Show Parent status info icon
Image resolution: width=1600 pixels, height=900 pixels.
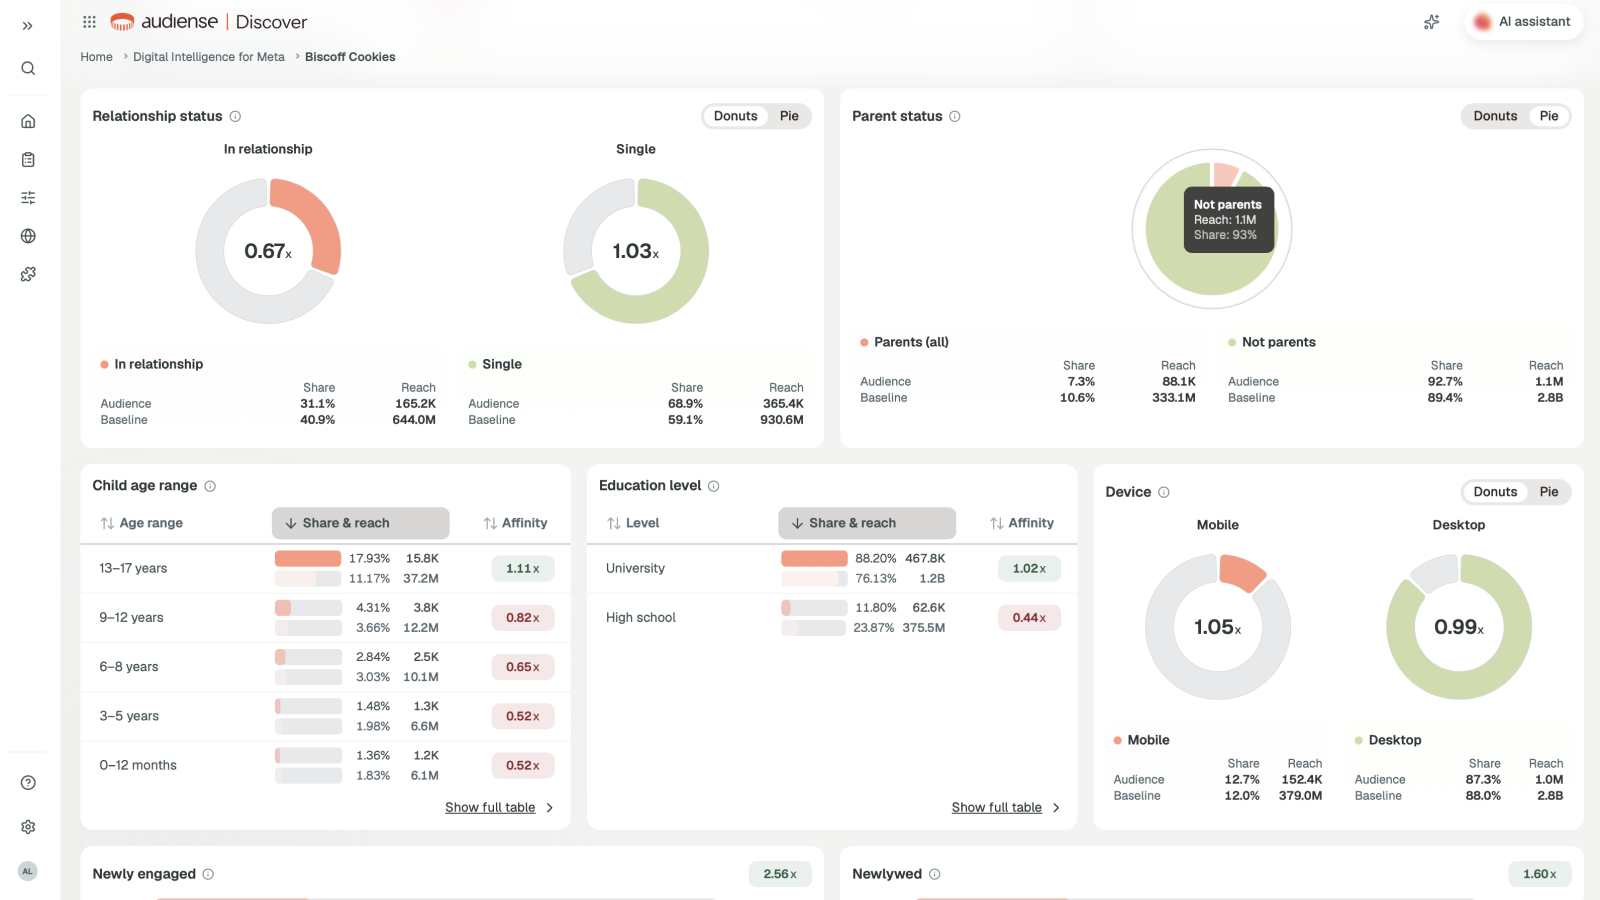(x=955, y=116)
